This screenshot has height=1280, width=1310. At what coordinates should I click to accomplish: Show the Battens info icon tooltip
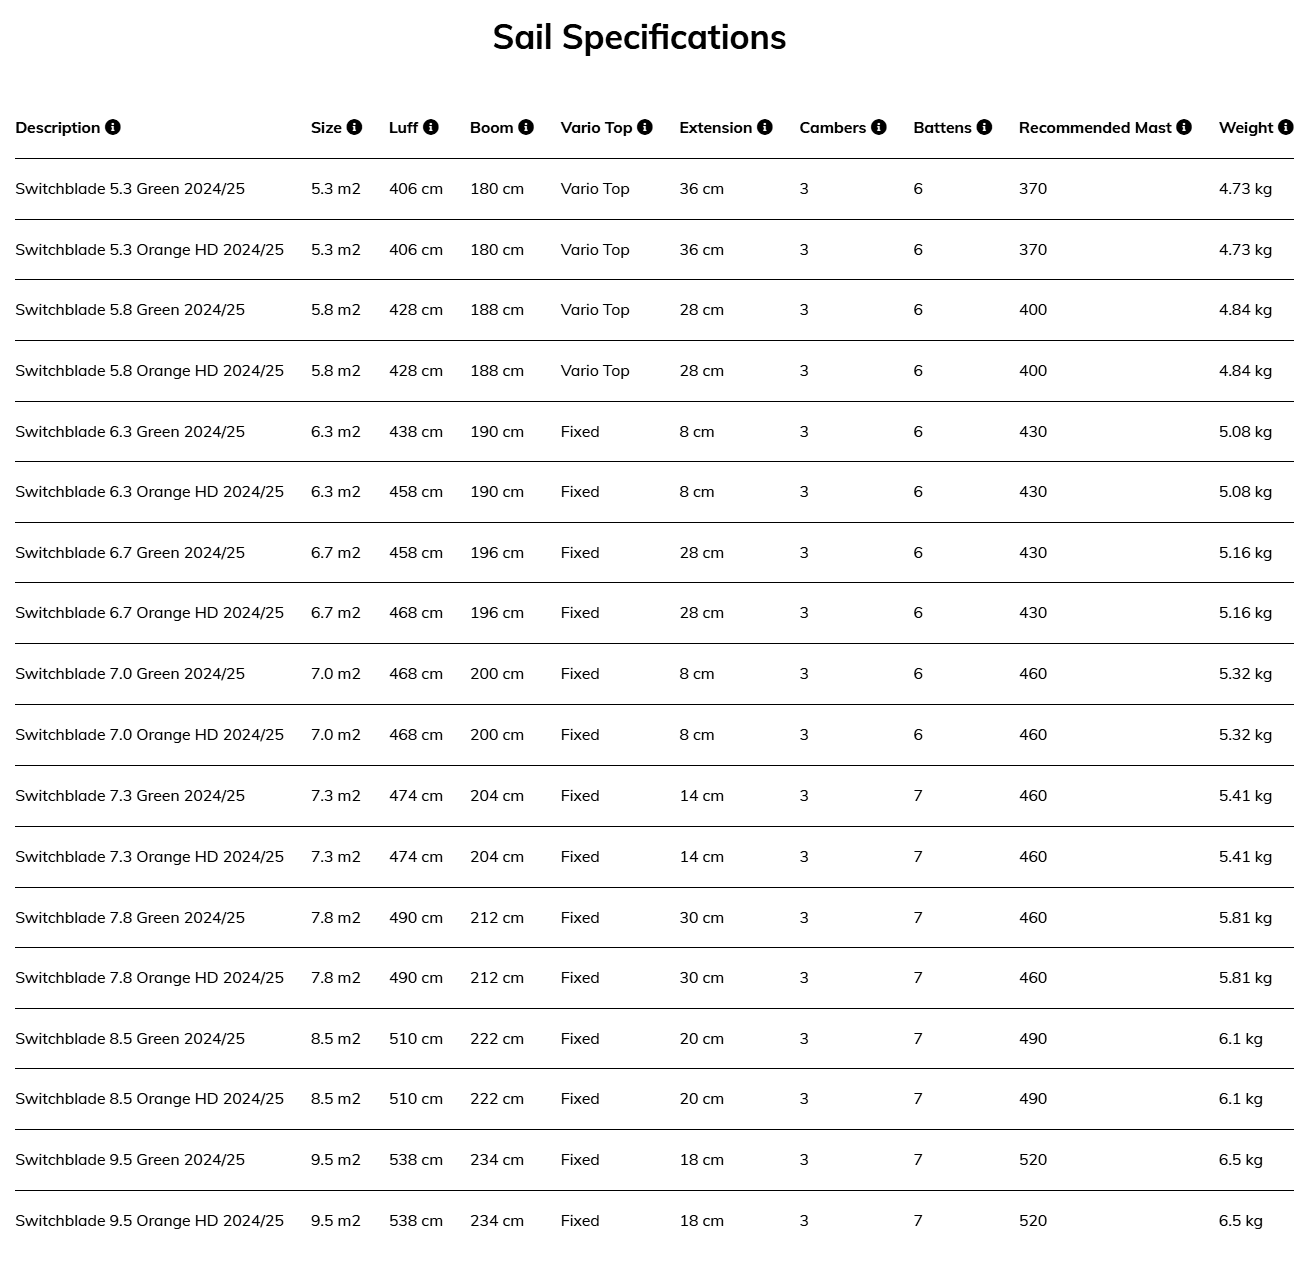pyautogui.click(x=984, y=127)
